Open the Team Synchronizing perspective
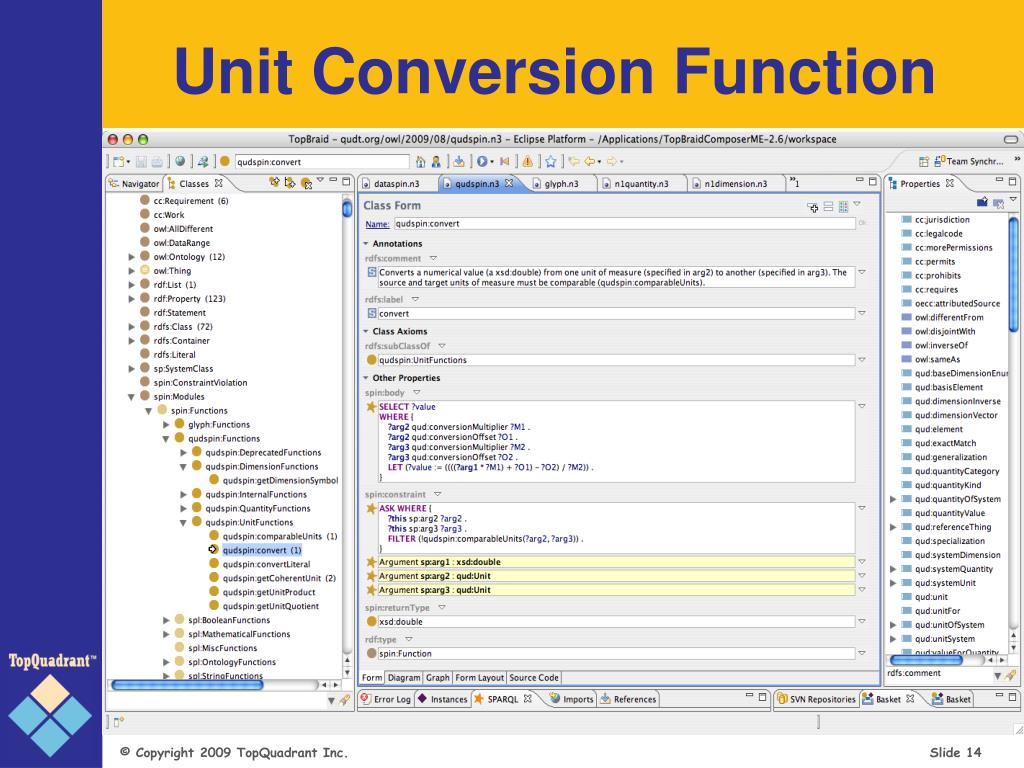Image resolution: width=1024 pixels, height=768 pixels. [x=969, y=161]
